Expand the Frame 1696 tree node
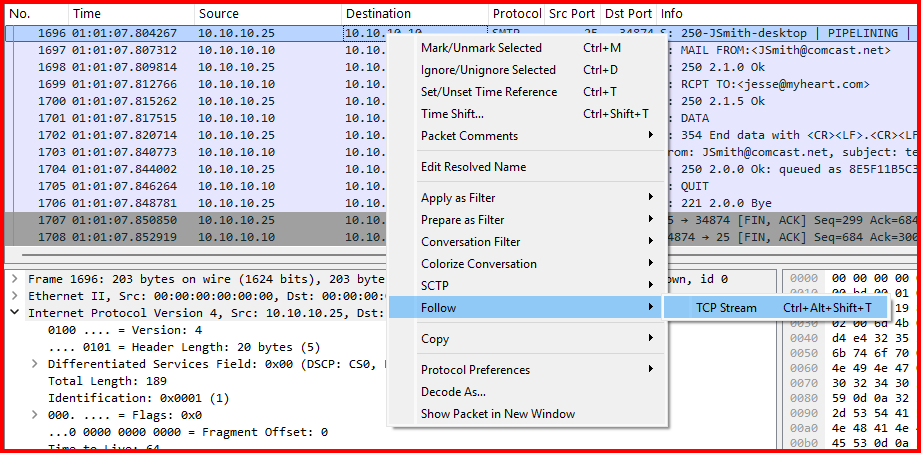The height and width of the screenshot is (453, 921). [14, 280]
